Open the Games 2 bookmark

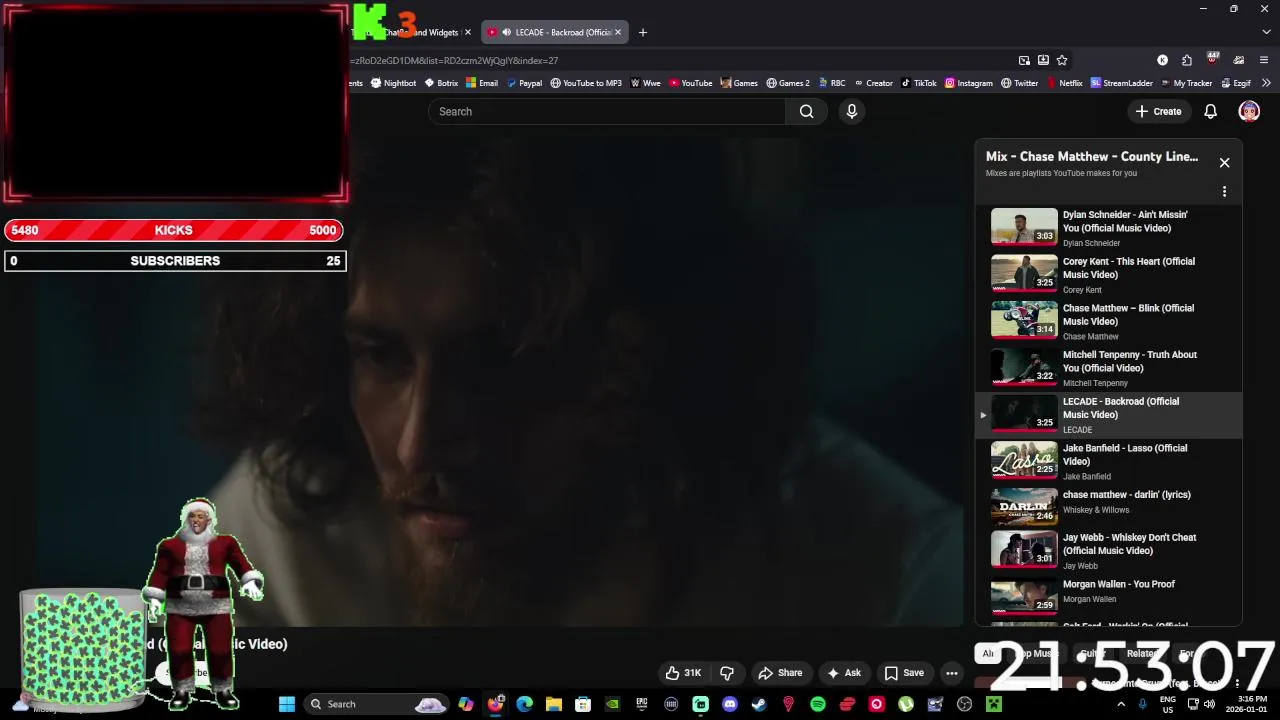788,83
